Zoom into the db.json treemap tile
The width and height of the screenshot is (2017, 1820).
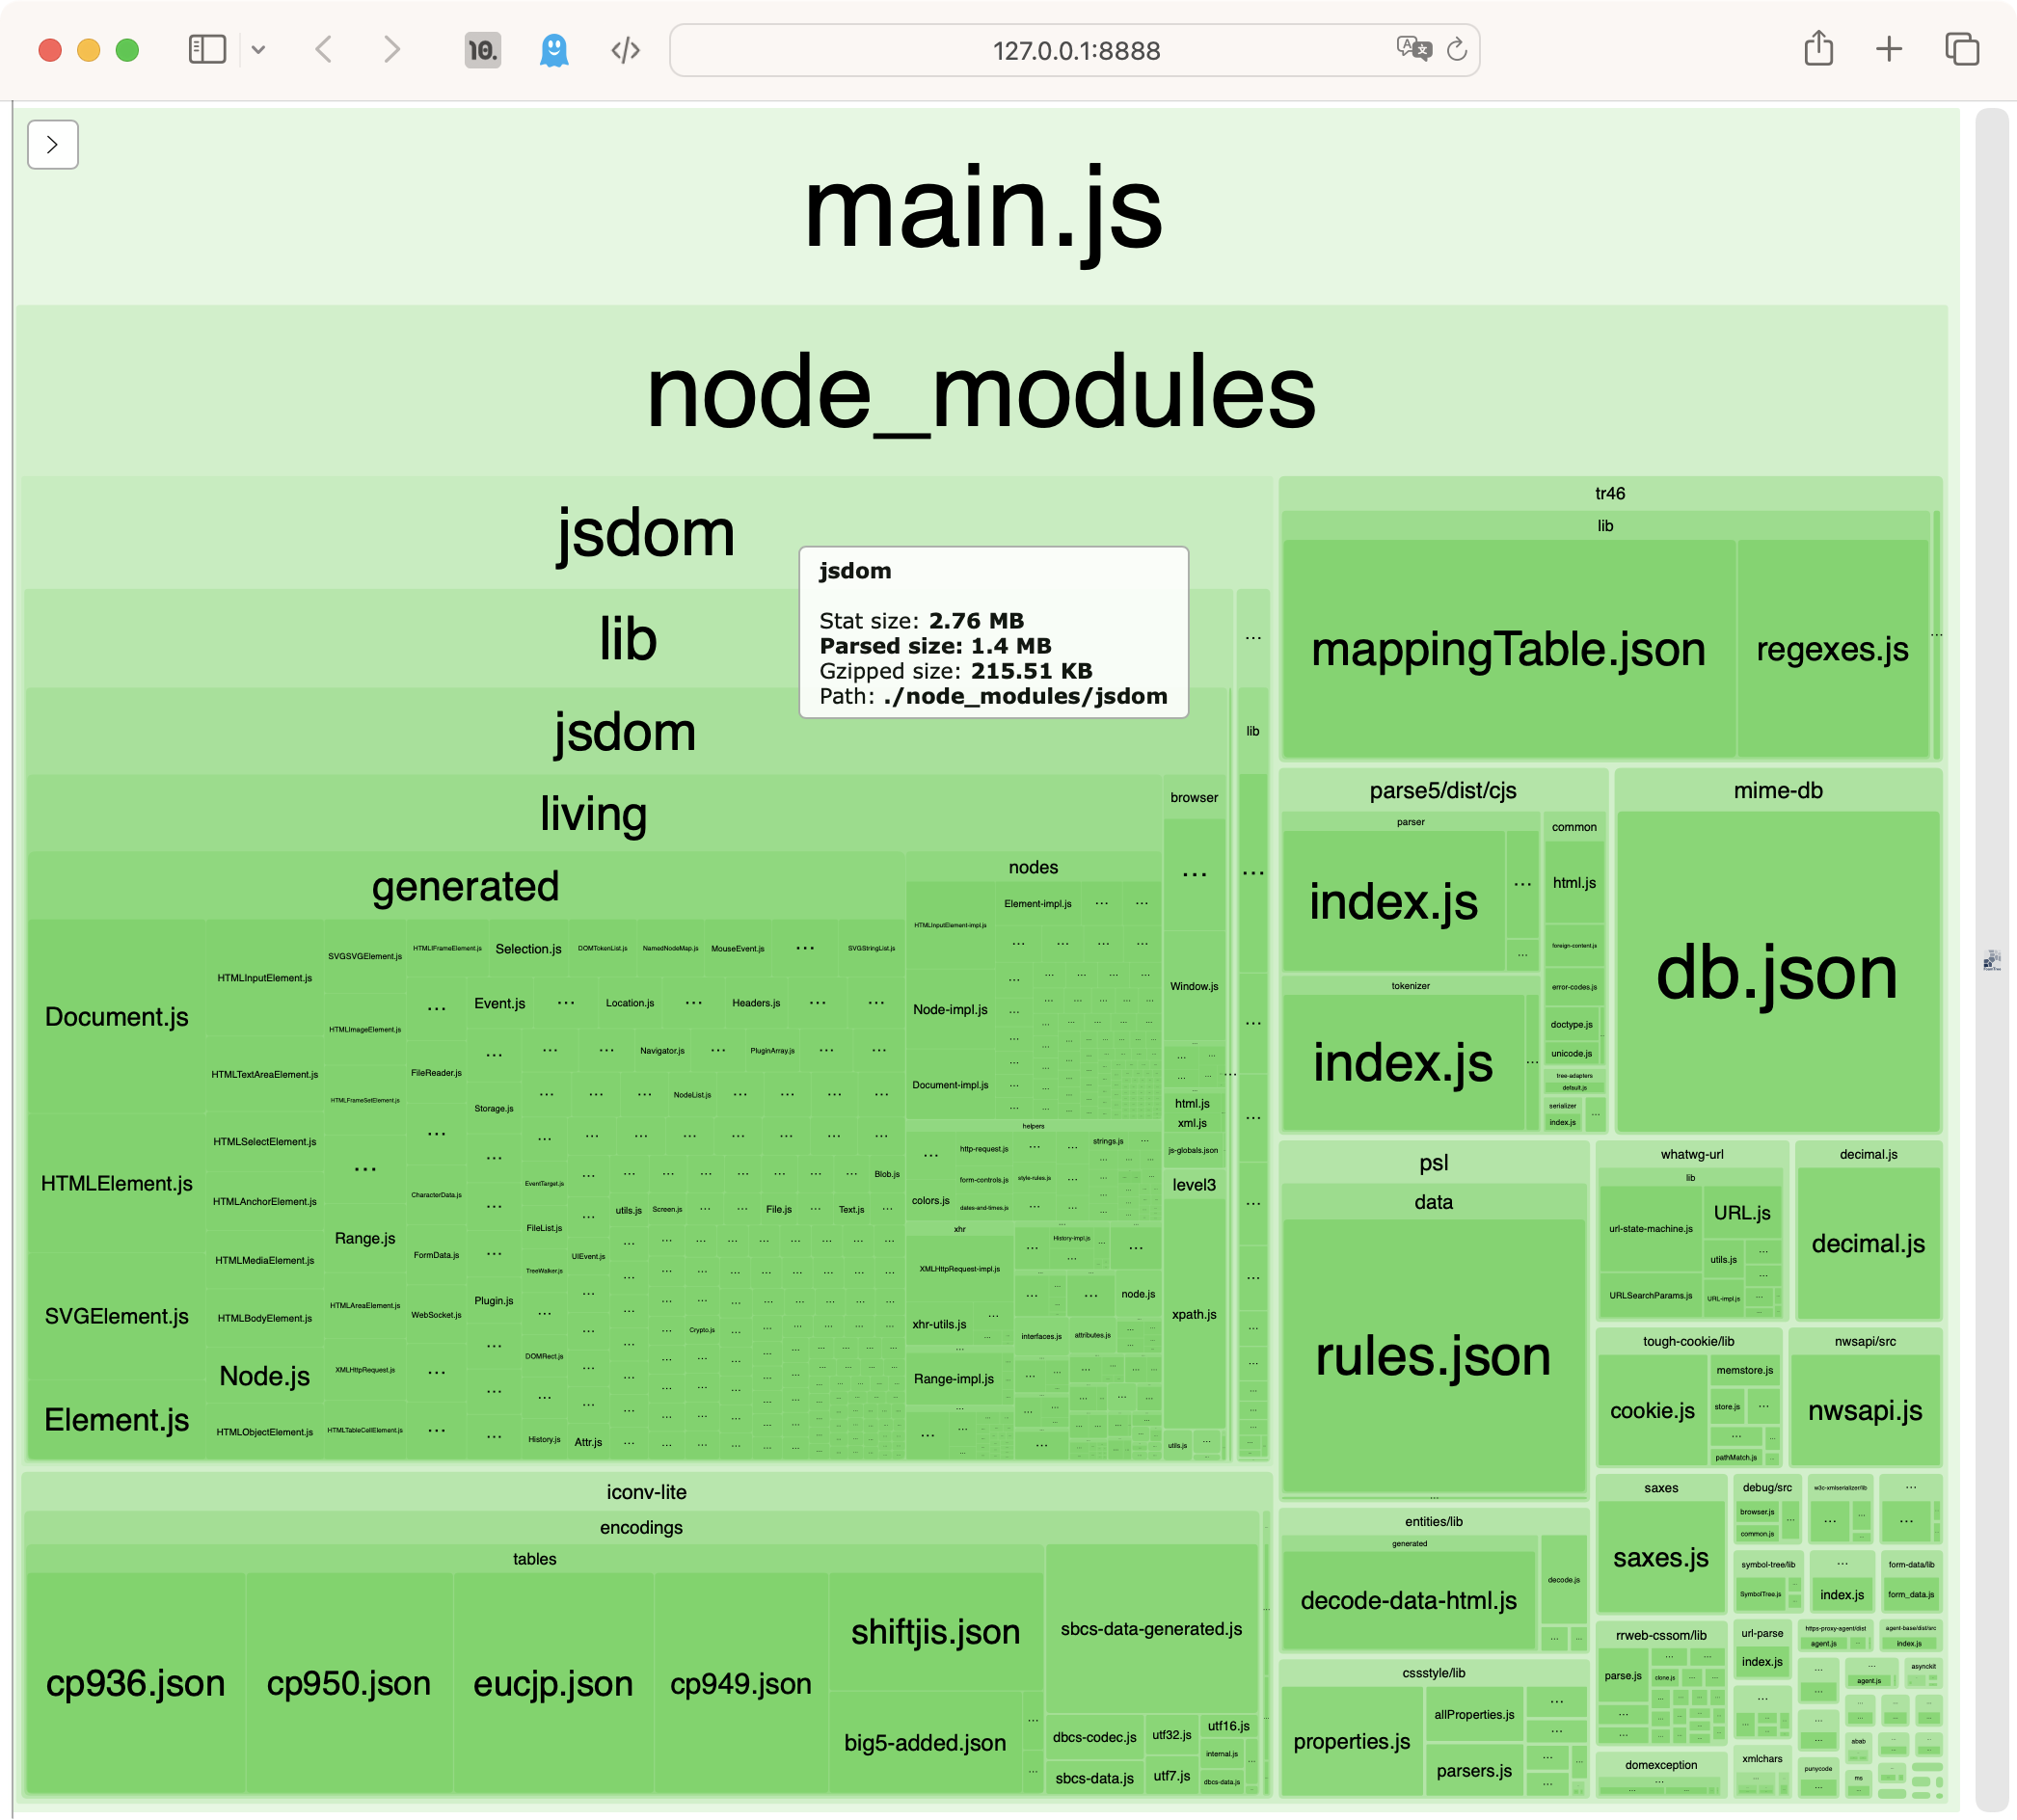tap(1776, 975)
